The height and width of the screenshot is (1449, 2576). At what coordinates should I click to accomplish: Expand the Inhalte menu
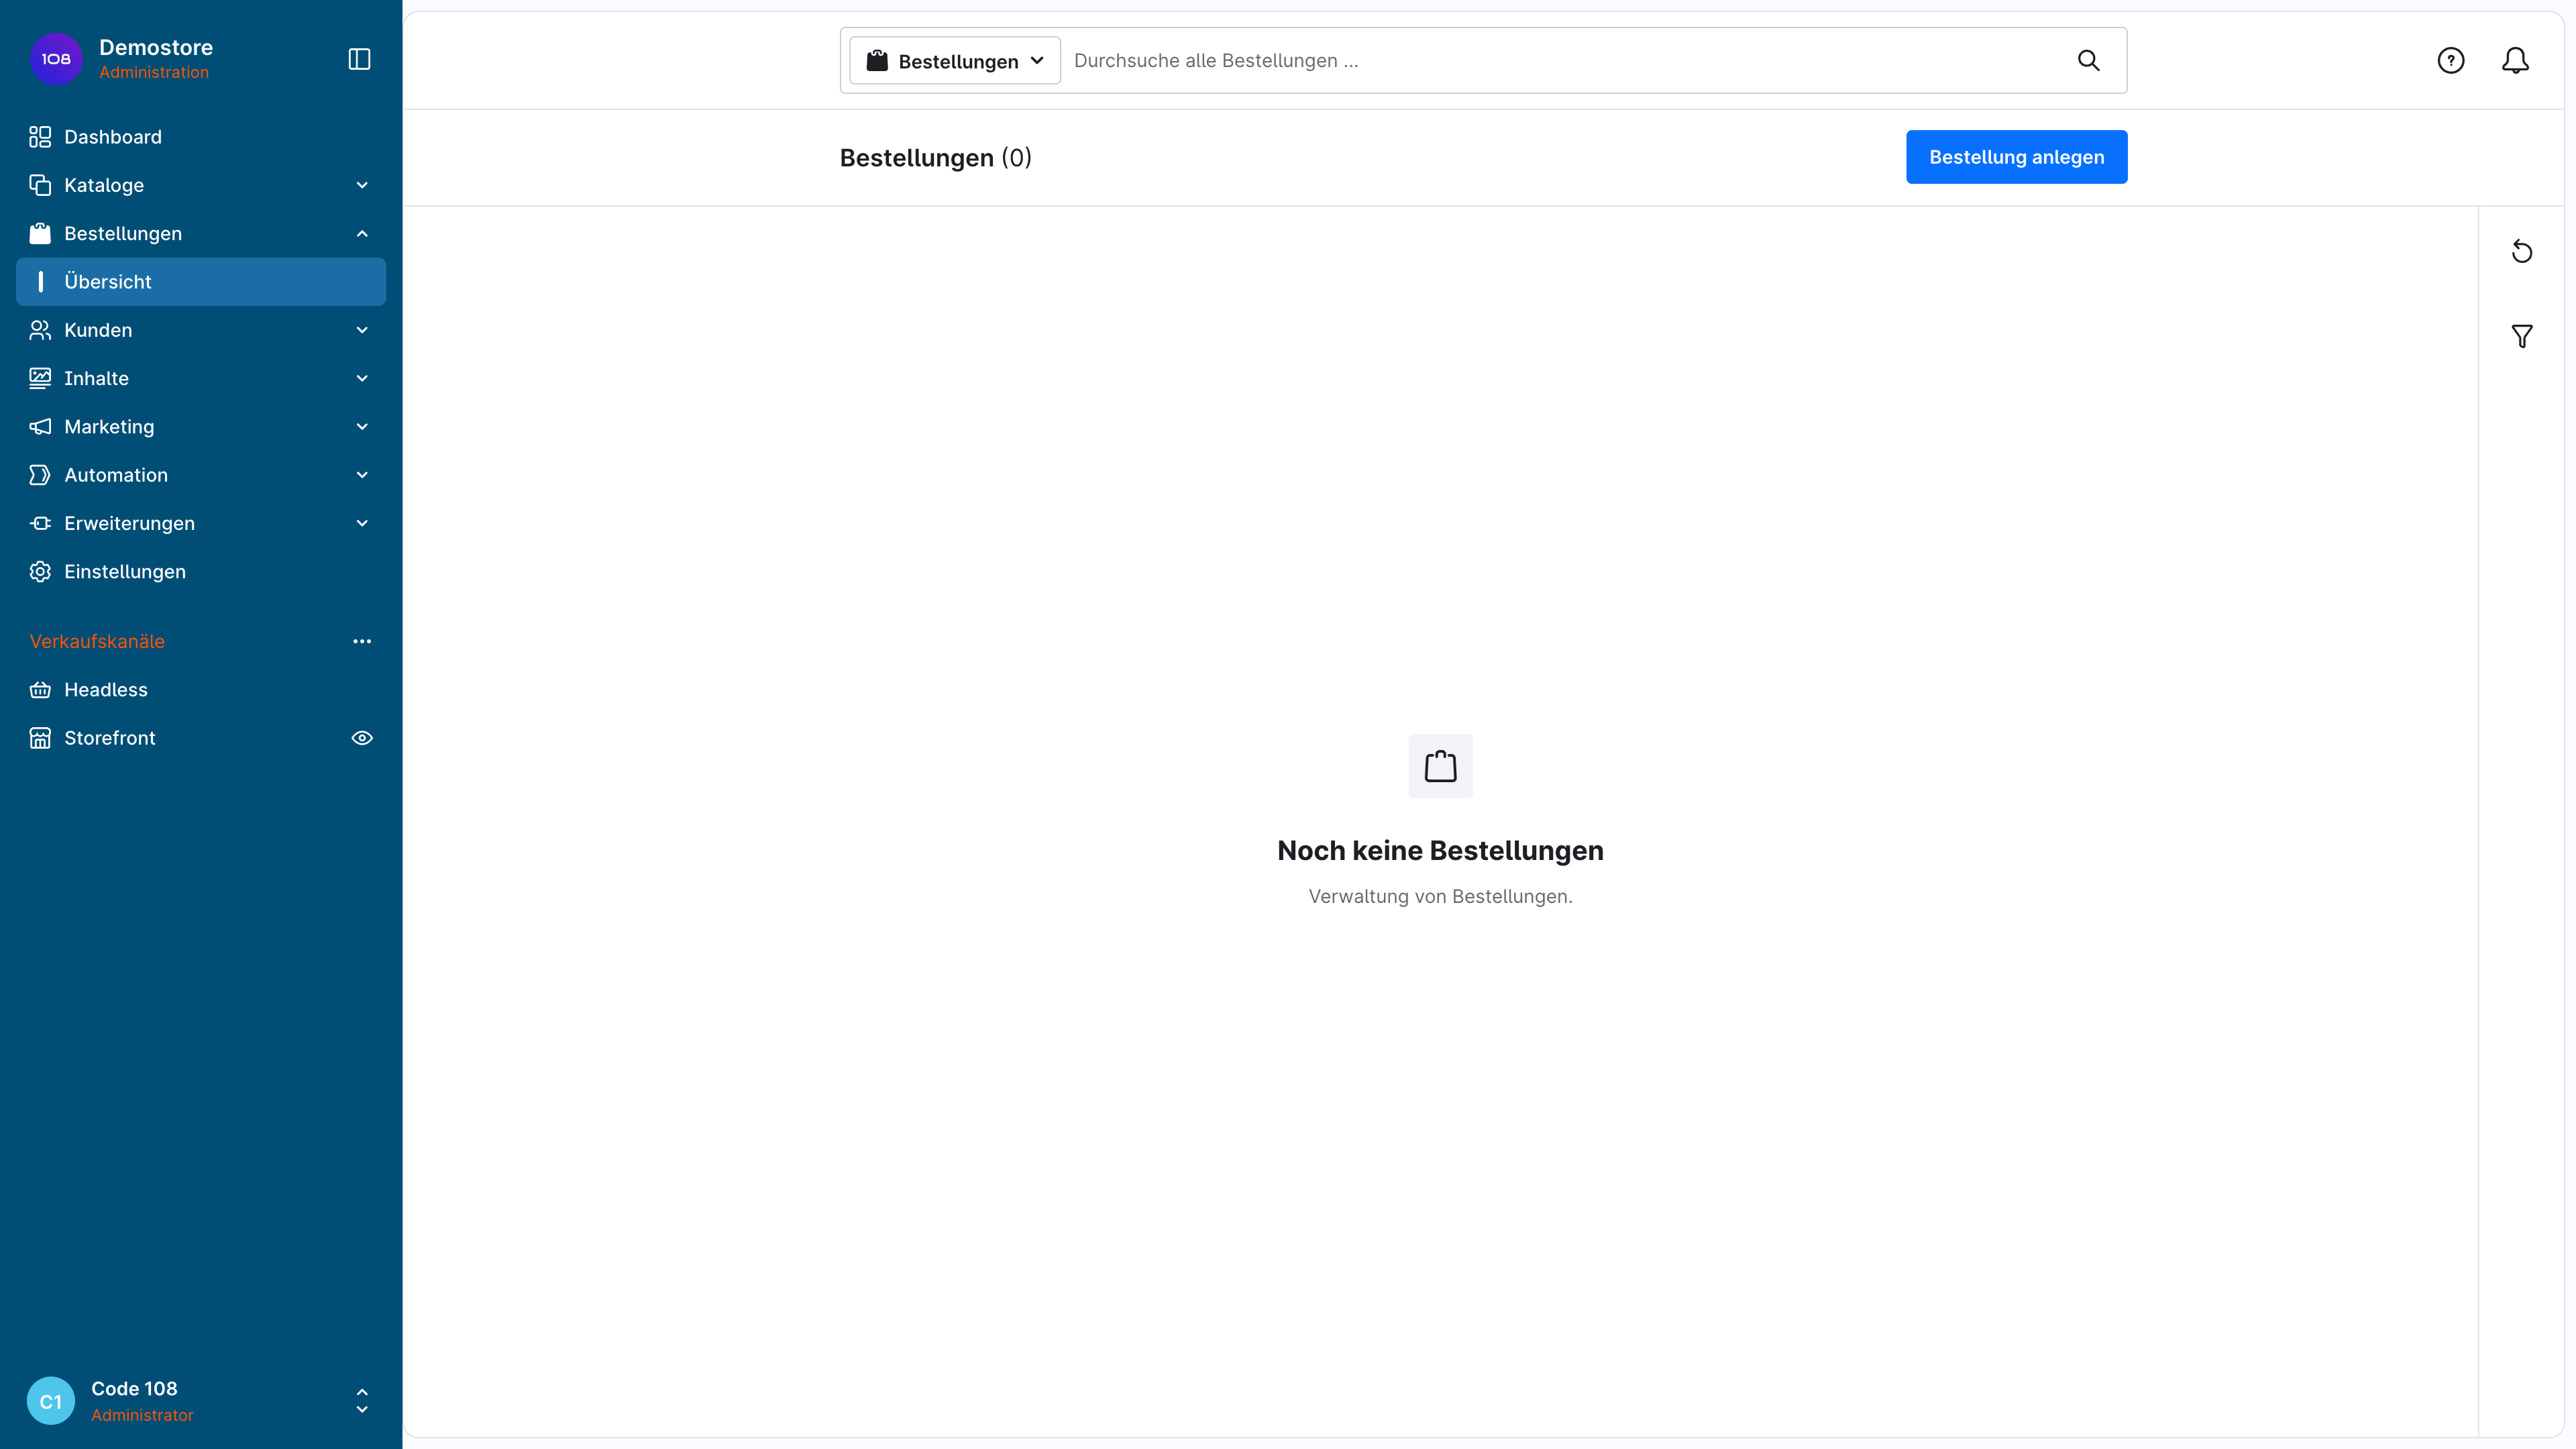[x=201, y=378]
